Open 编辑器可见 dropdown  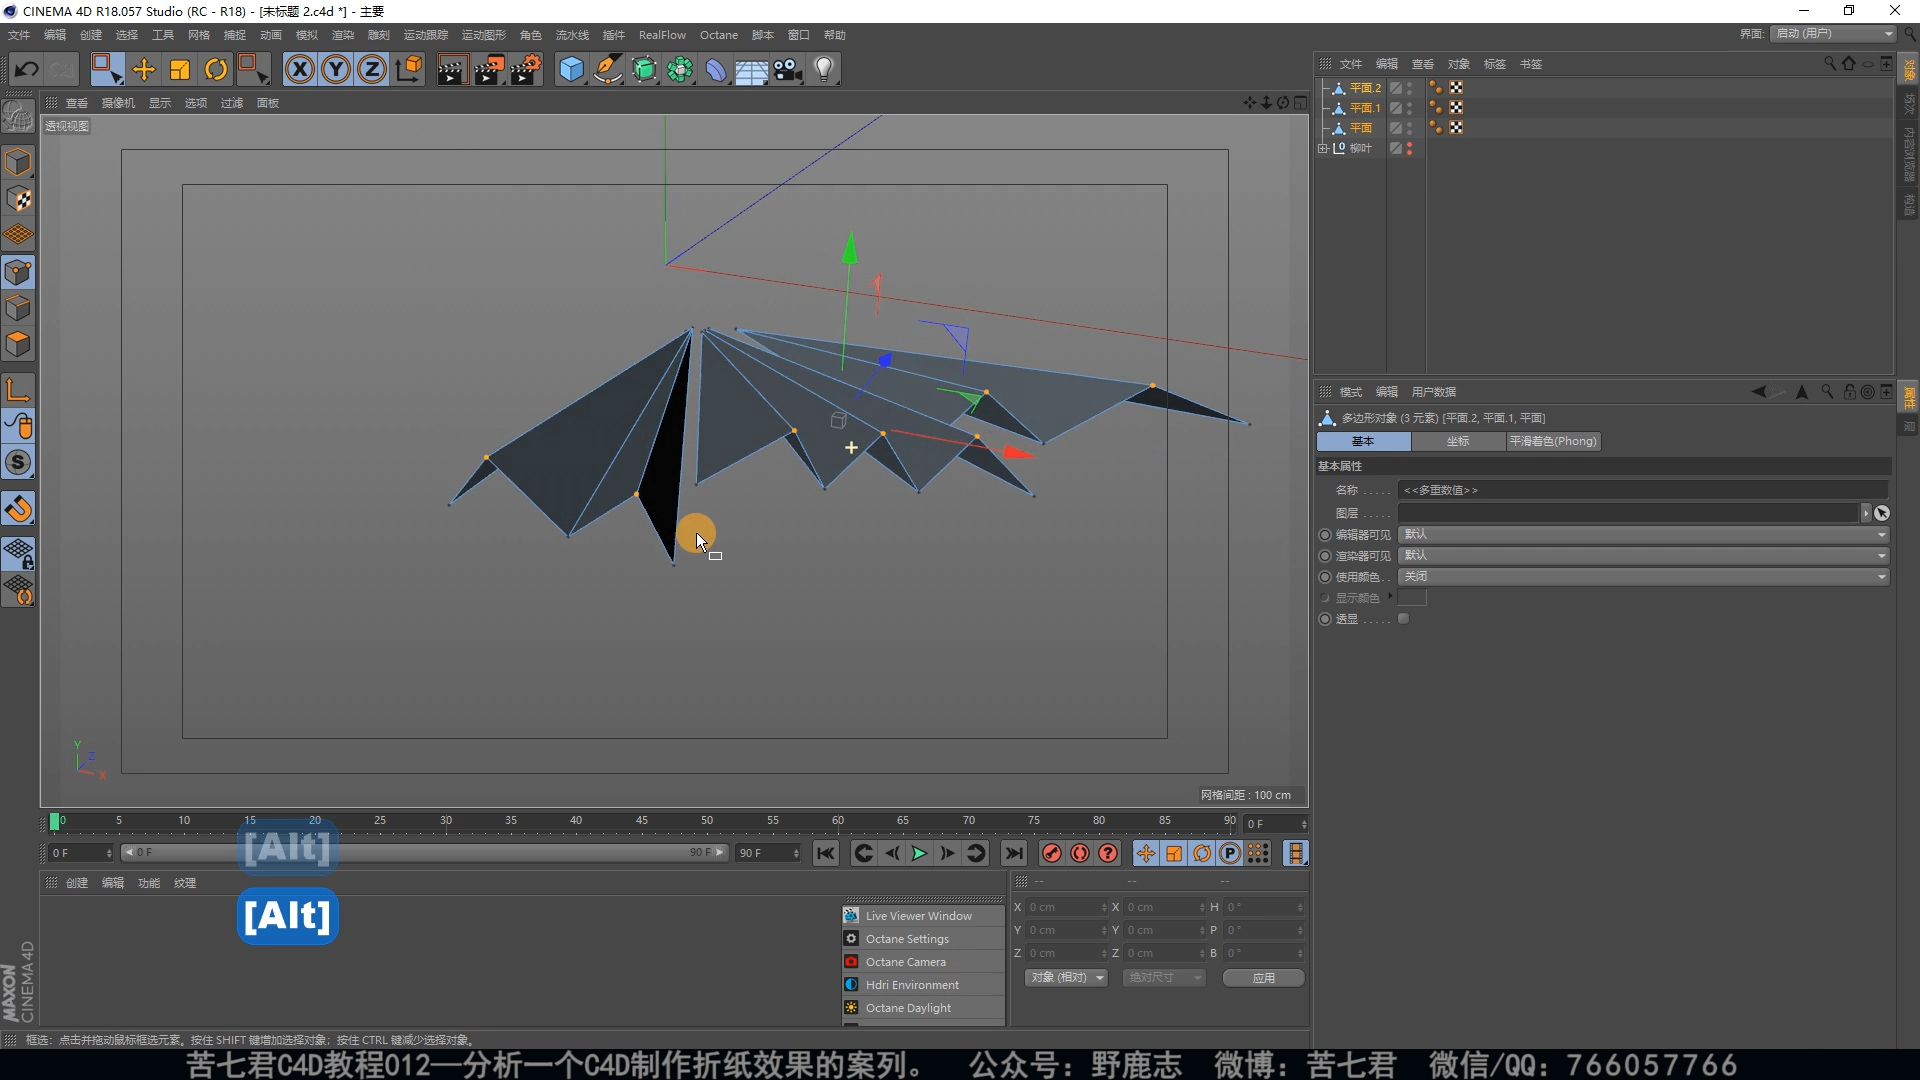1643,534
